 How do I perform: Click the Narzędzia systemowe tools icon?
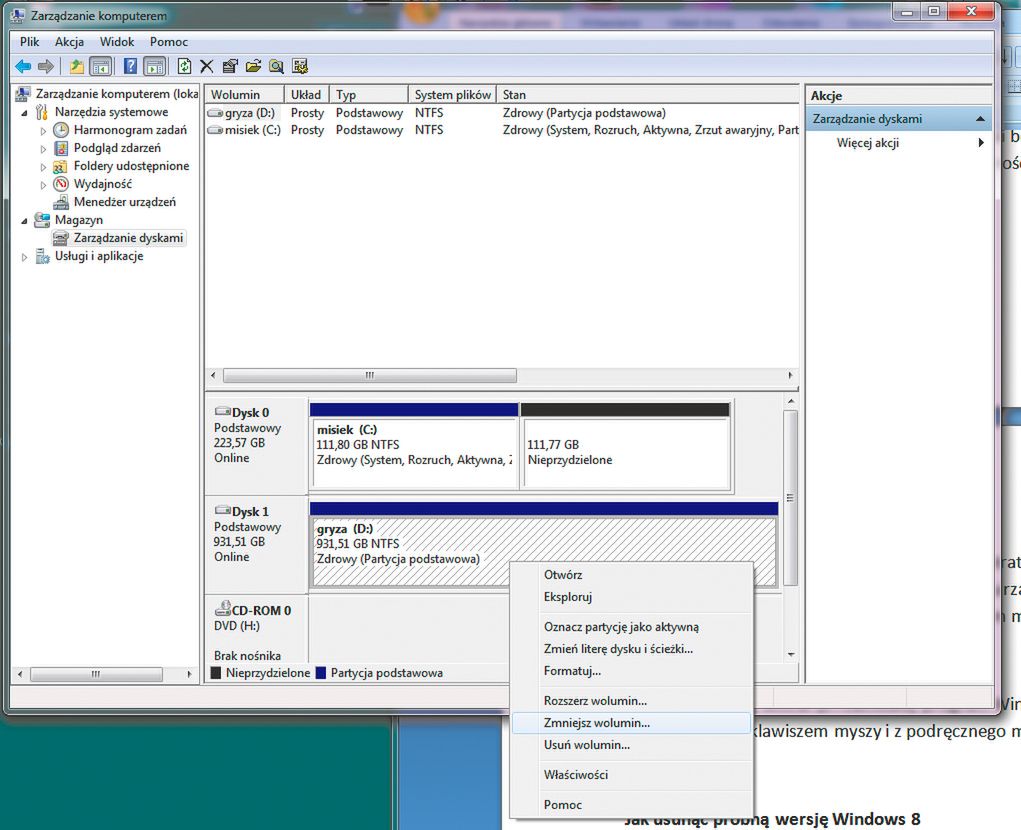click(x=42, y=112)
